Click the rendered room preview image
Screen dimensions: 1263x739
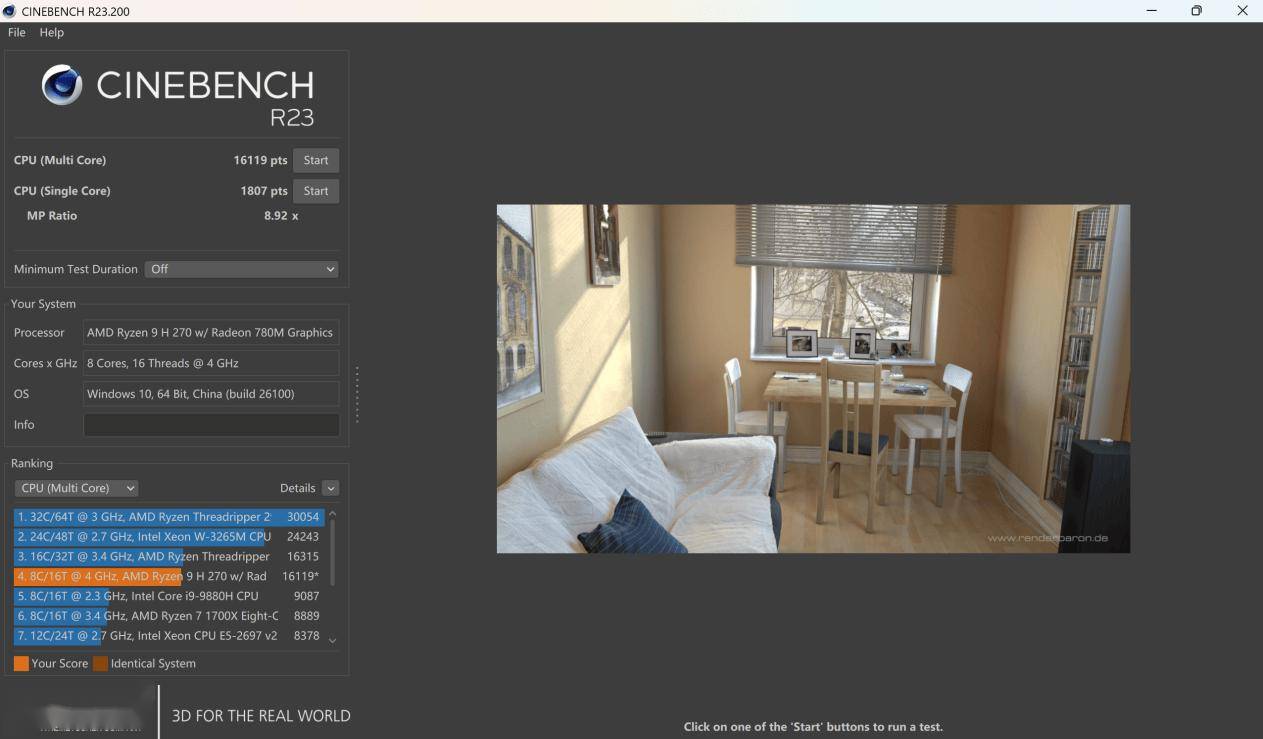[x=813, y=379]
